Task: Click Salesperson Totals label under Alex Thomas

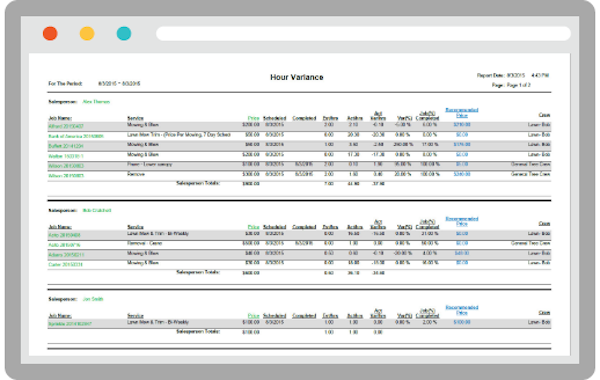Action: pos(198,183)
